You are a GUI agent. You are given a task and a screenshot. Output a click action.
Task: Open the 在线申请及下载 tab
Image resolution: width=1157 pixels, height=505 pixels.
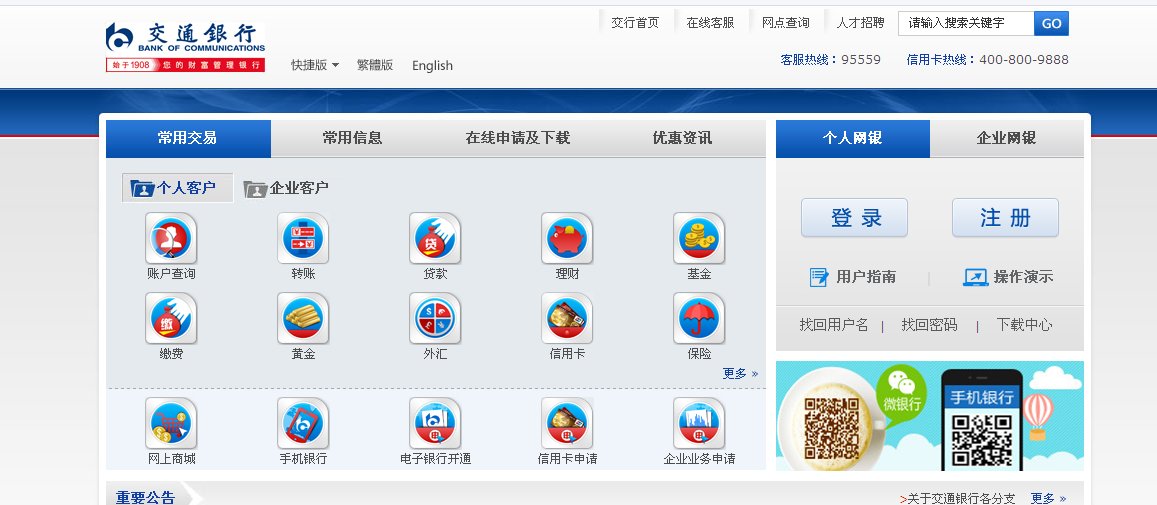[x=518, y=138]
